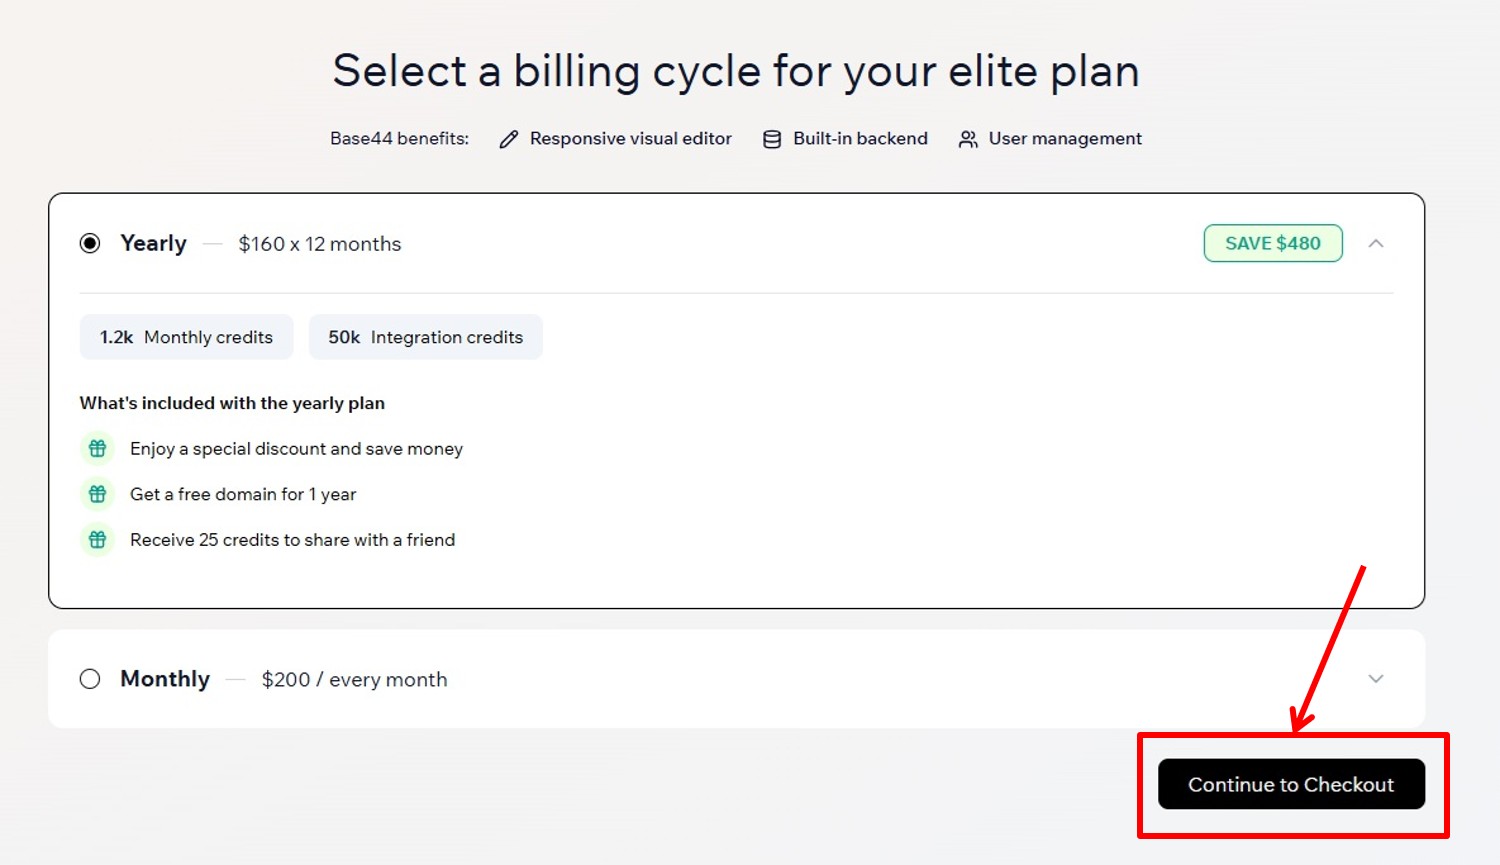The image size is (1500, 865).
Task: Click the Base44 benefits label
Action: pos(399,139)
